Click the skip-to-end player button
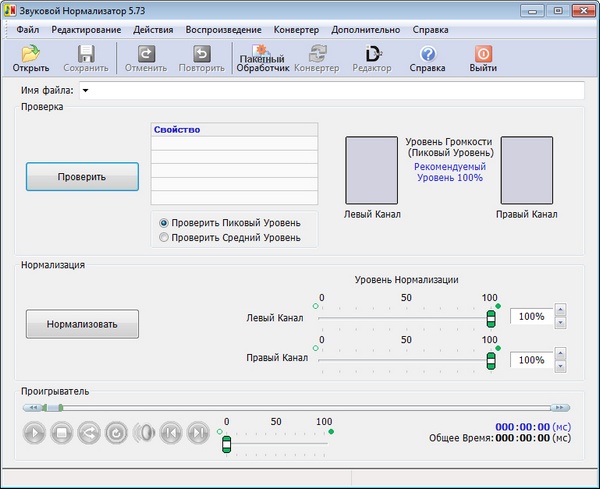The width and height of the screenshot is (600, 489). tap(198, 433)
